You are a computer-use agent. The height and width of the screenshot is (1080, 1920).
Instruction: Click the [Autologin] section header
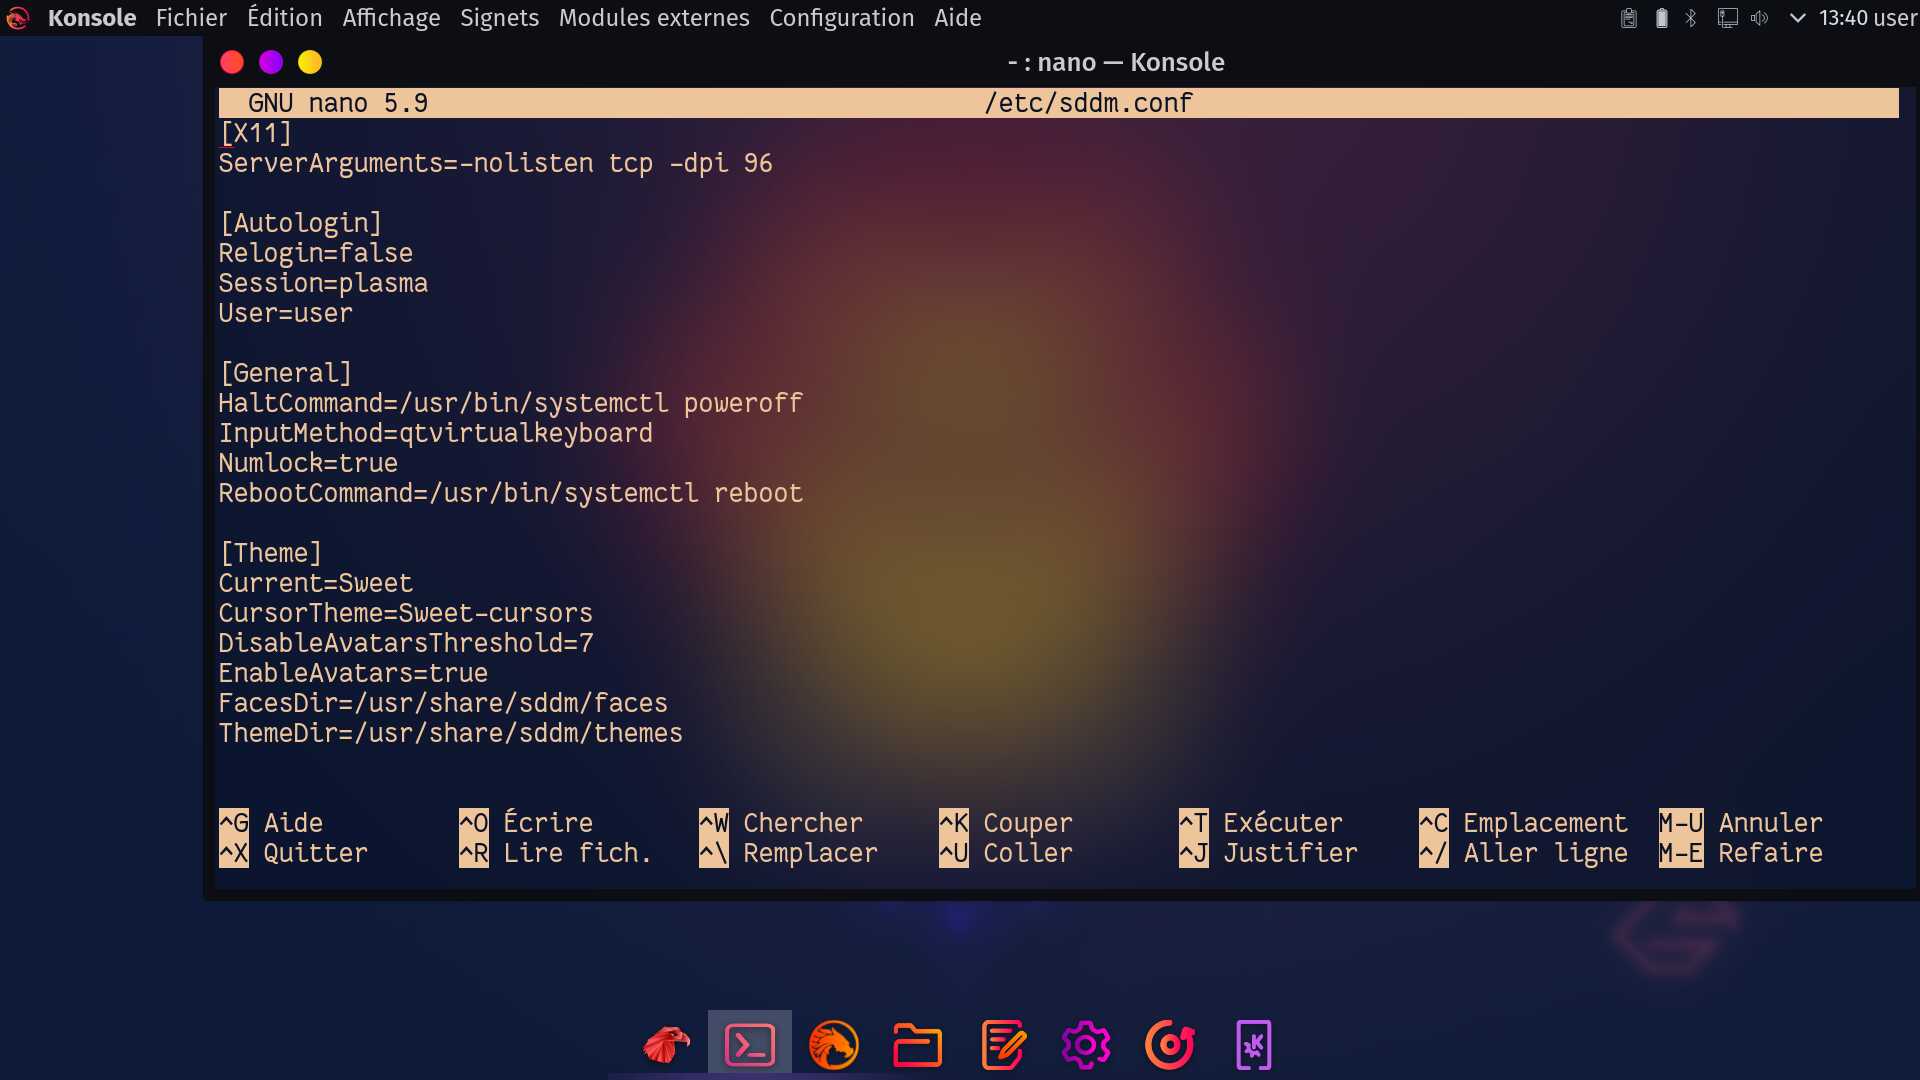click(301, 223)
